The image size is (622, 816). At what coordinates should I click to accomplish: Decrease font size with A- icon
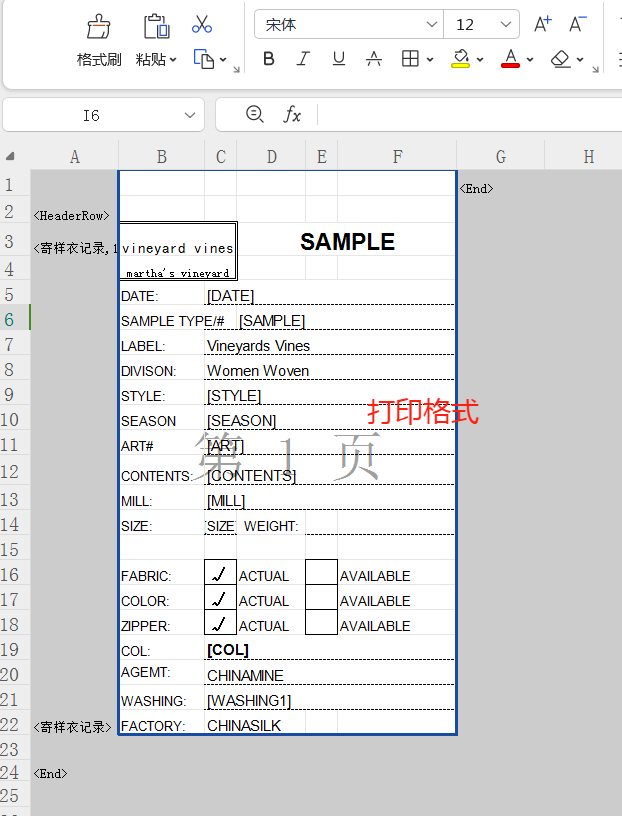tap(577, 24)
